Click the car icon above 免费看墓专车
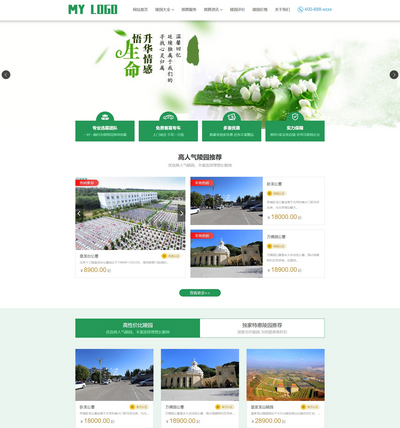The height and width of the screenshot is (428, 400). click(x=168, y=117)
